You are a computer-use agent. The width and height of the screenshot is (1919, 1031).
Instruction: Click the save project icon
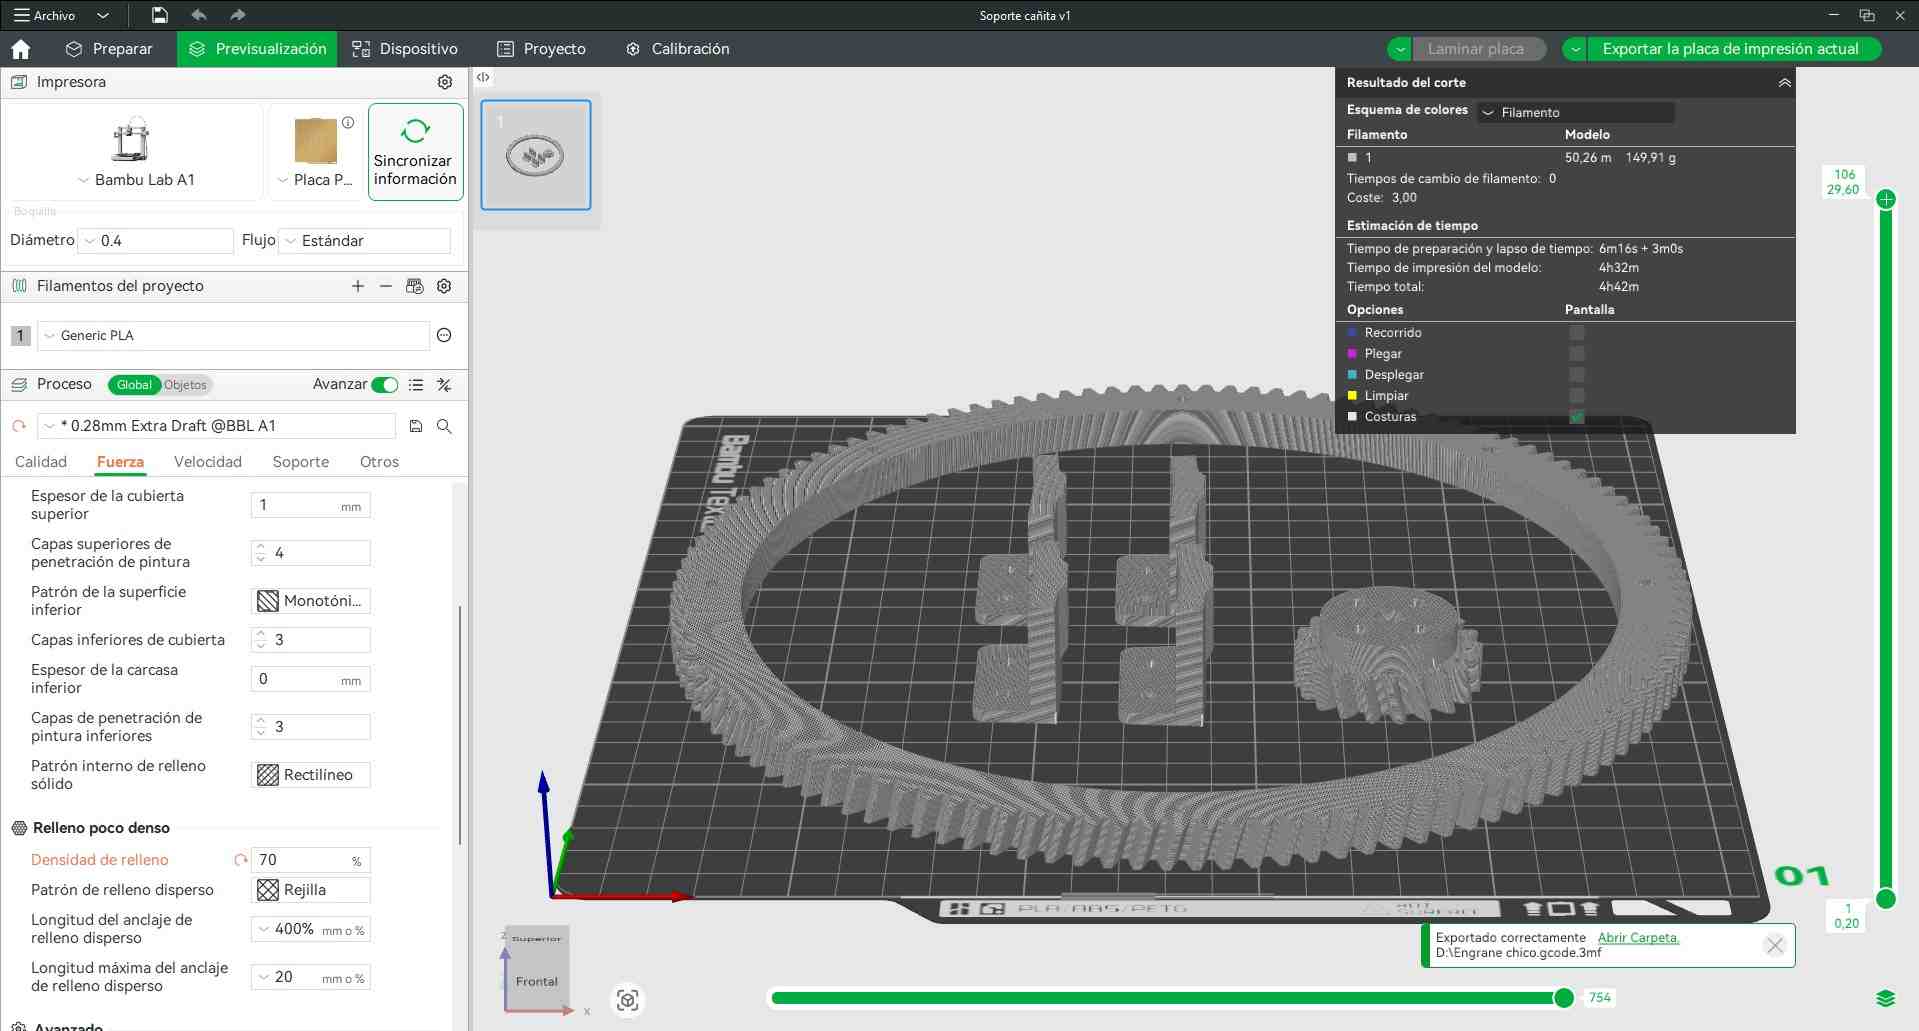click(x=159, y=15)
